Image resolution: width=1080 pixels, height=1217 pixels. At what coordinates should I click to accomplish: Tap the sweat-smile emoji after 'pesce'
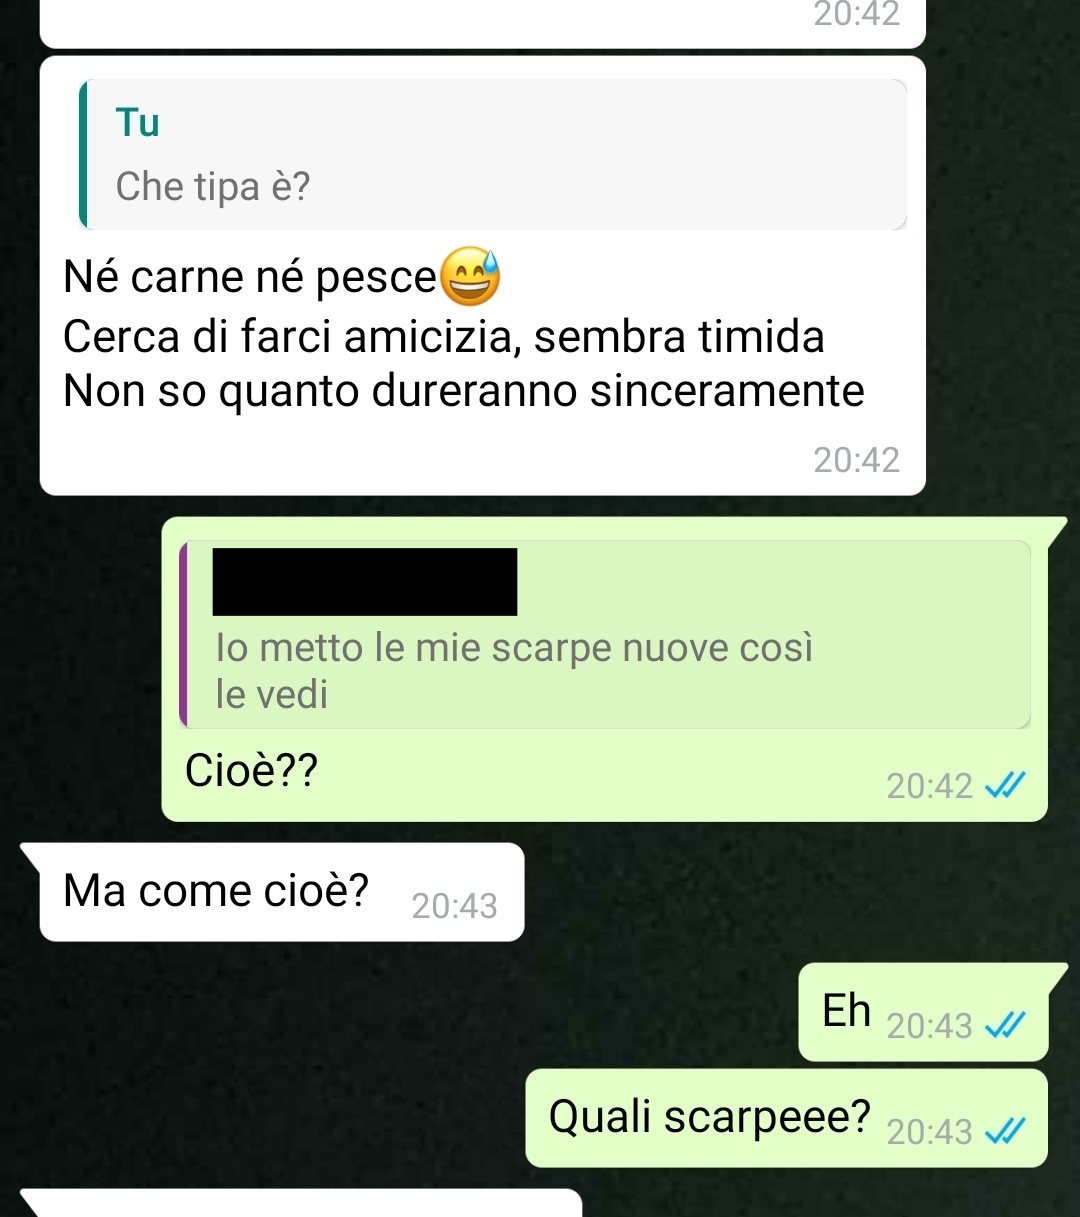[469, 277]
